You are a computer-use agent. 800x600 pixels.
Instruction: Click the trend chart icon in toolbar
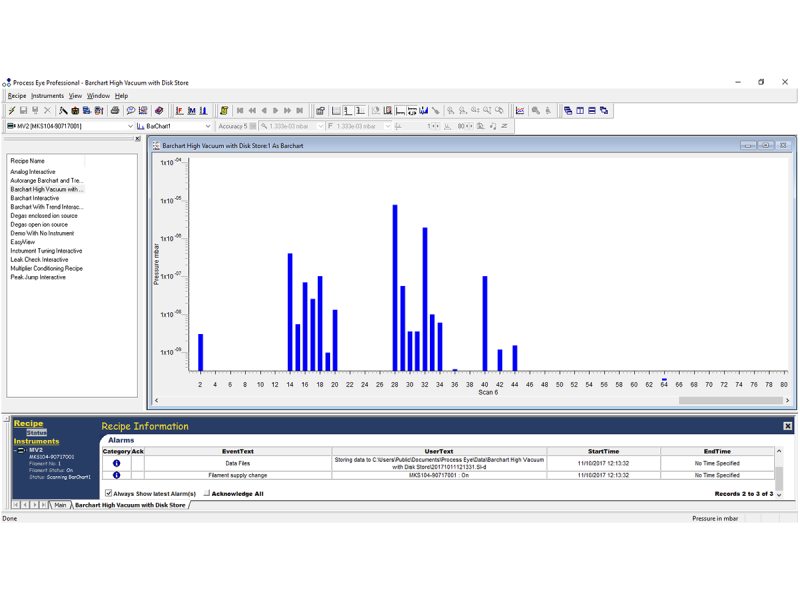520,110
